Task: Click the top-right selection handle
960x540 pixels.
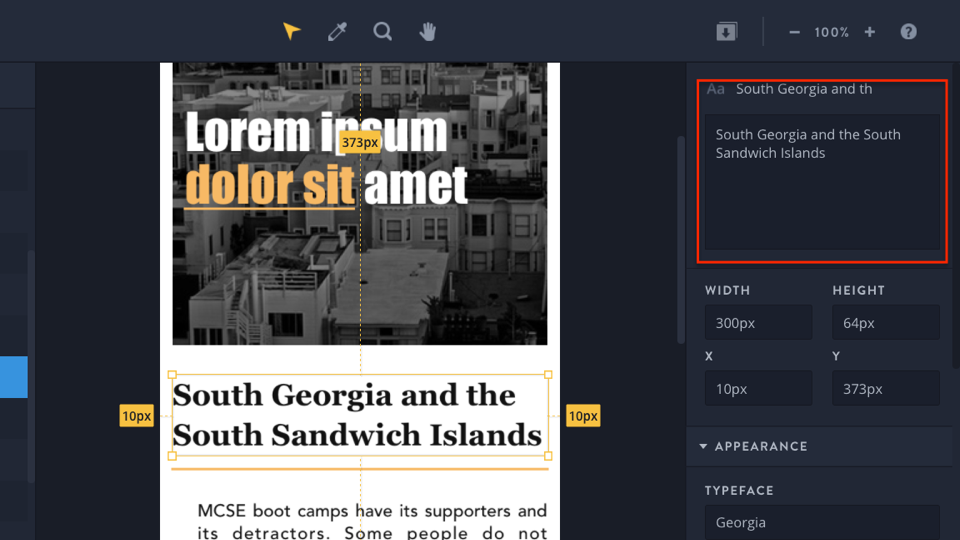Action: tap(548, 375)
